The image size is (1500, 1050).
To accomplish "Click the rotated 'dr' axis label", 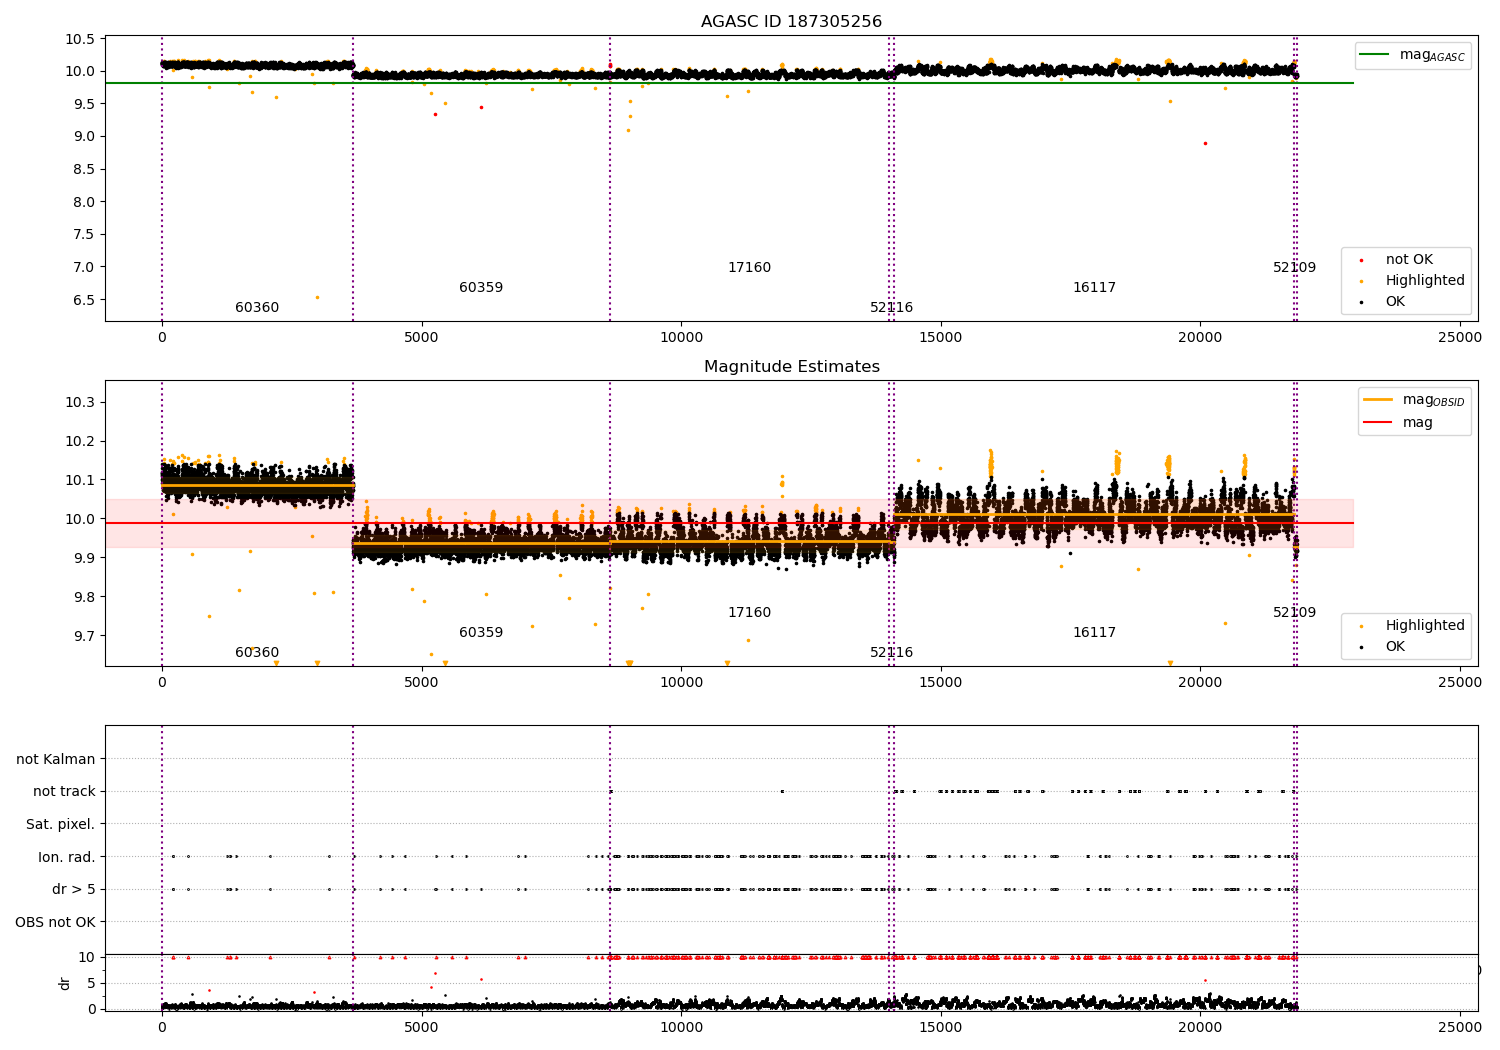I will point(65,983).
